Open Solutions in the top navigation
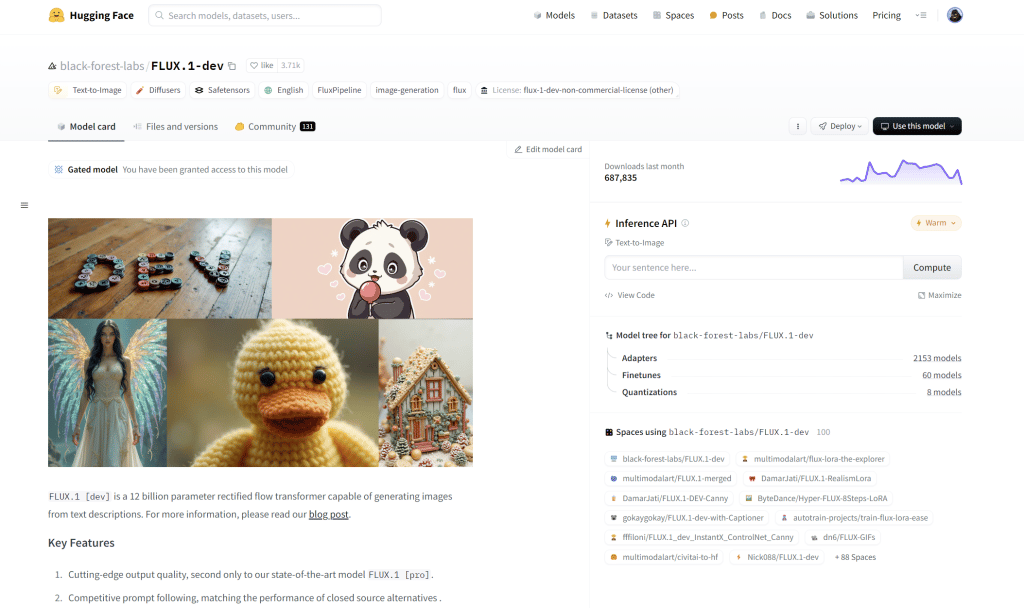Viewport: 1024px width, 608px height. tap(831, 15)
